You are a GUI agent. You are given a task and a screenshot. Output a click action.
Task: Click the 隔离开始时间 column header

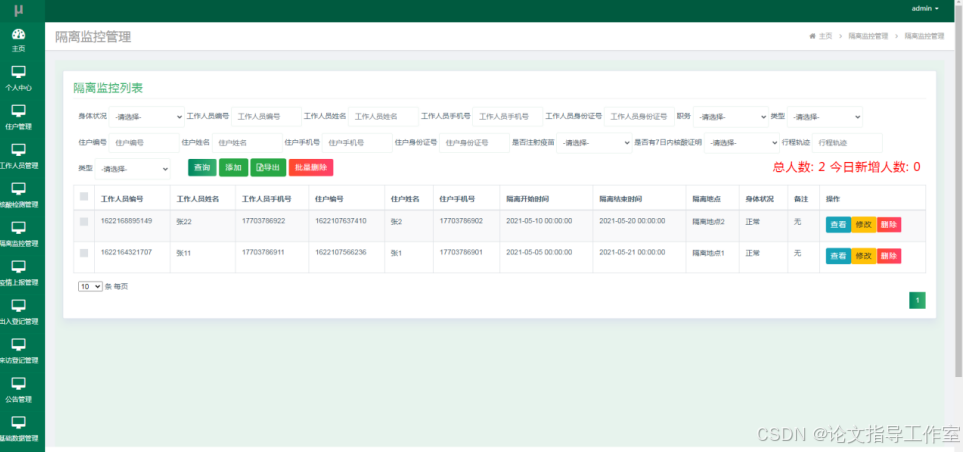pyautogui.click(x=527, y=199)
